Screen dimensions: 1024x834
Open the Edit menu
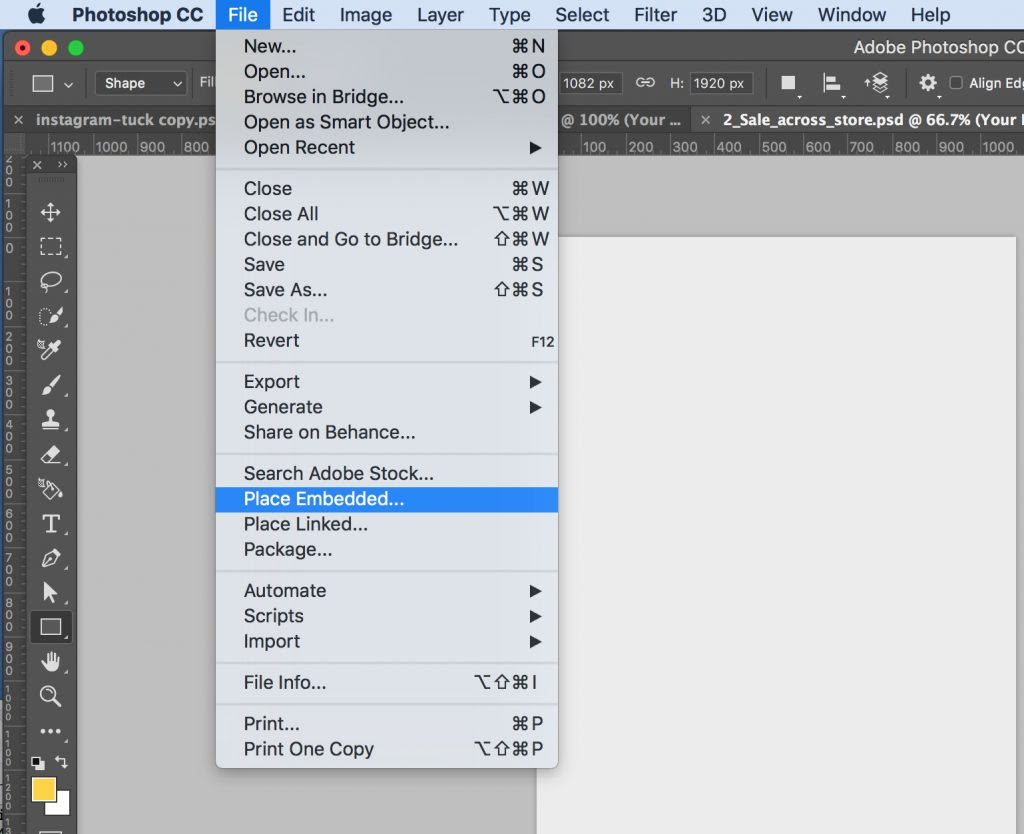pyautogui.click(x=298, y=14)
